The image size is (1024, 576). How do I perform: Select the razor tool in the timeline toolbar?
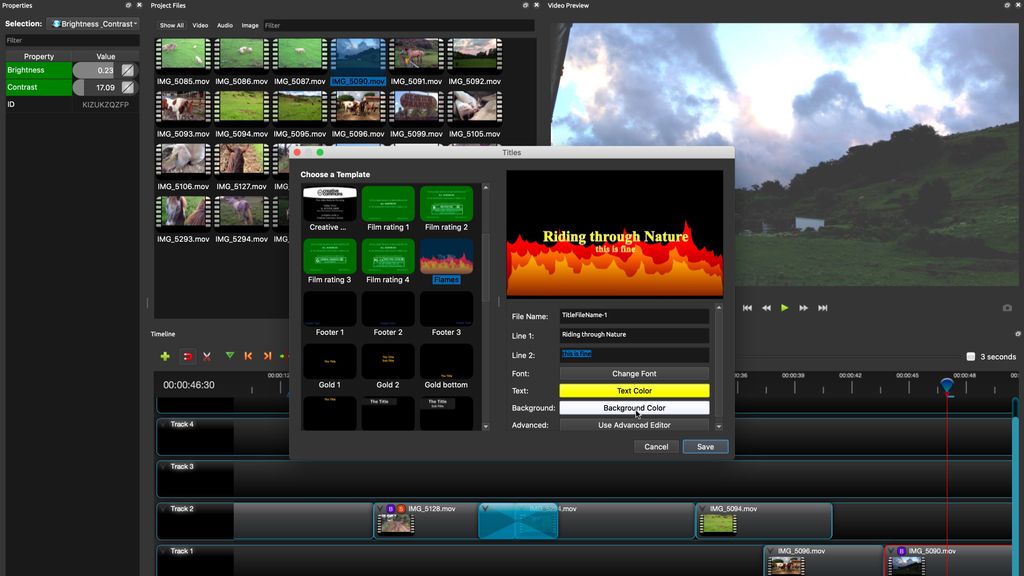(209, 355)
